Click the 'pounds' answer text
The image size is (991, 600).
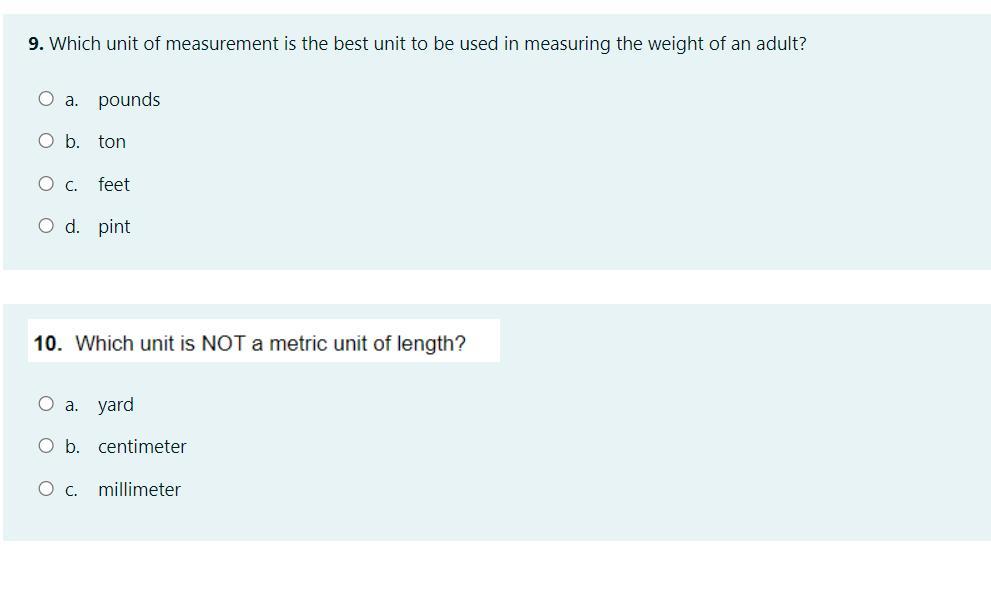[x=129, y=100]
